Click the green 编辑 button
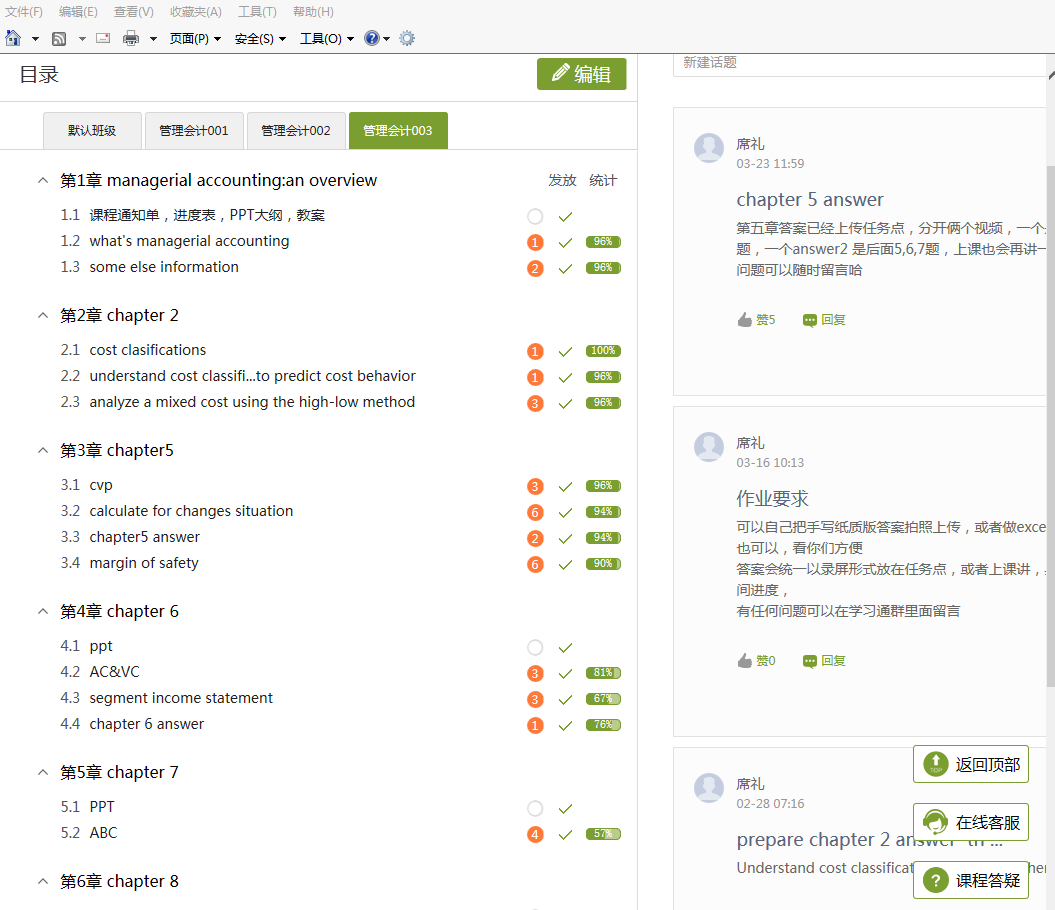This screenshot has height=910, width=1055. tap(581, 74)
